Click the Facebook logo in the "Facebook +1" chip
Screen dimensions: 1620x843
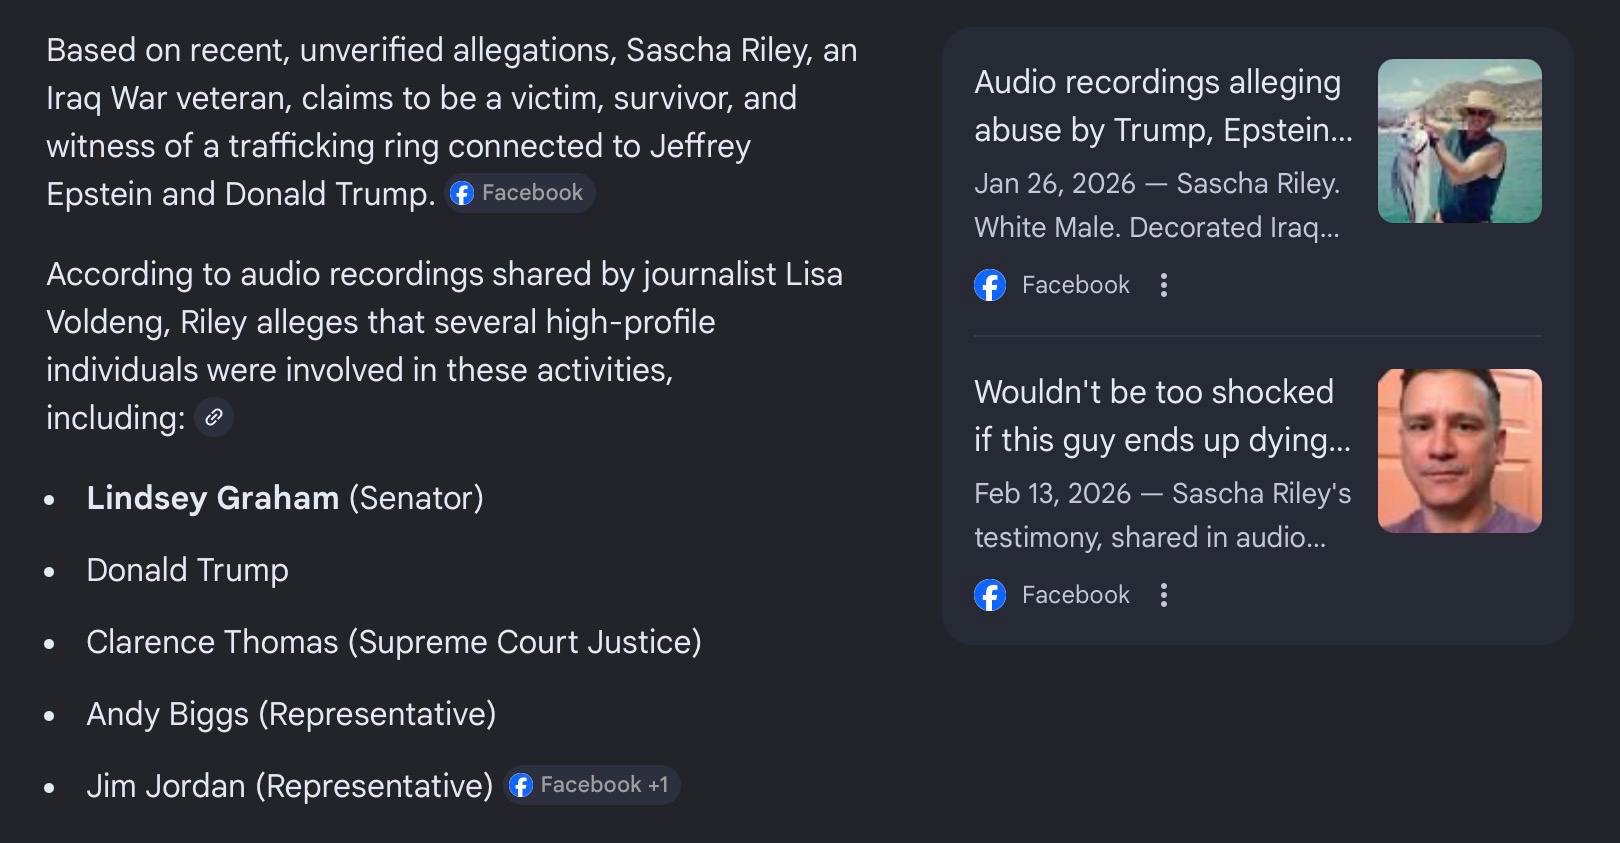(521, 786)
